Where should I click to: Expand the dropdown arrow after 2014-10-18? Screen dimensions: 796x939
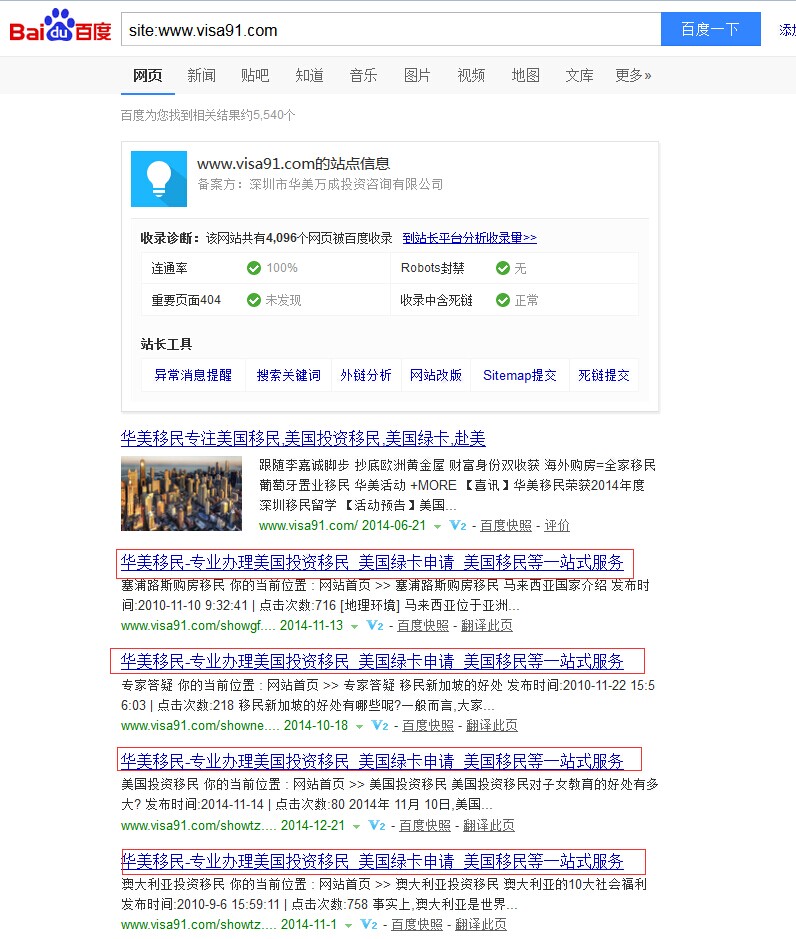click(x=359, y=726)
